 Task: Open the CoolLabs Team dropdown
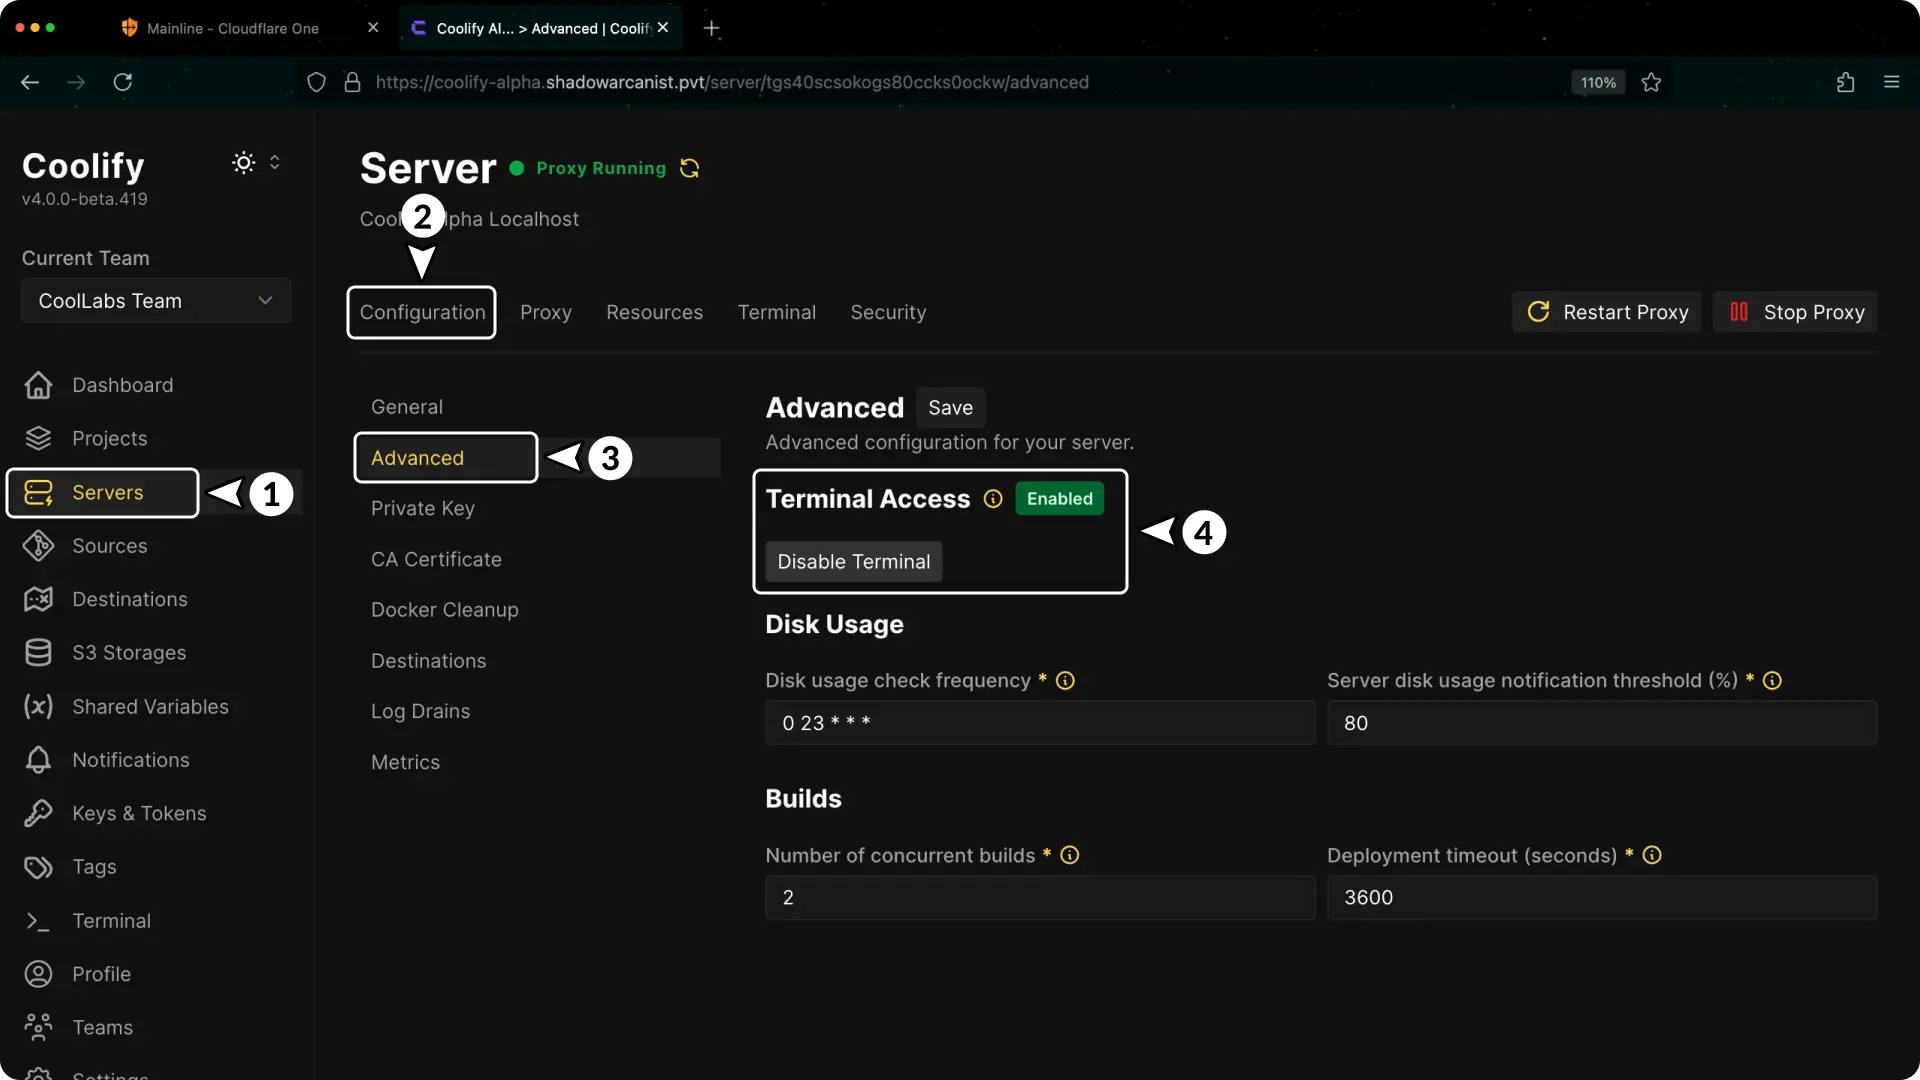pos(155,300)
